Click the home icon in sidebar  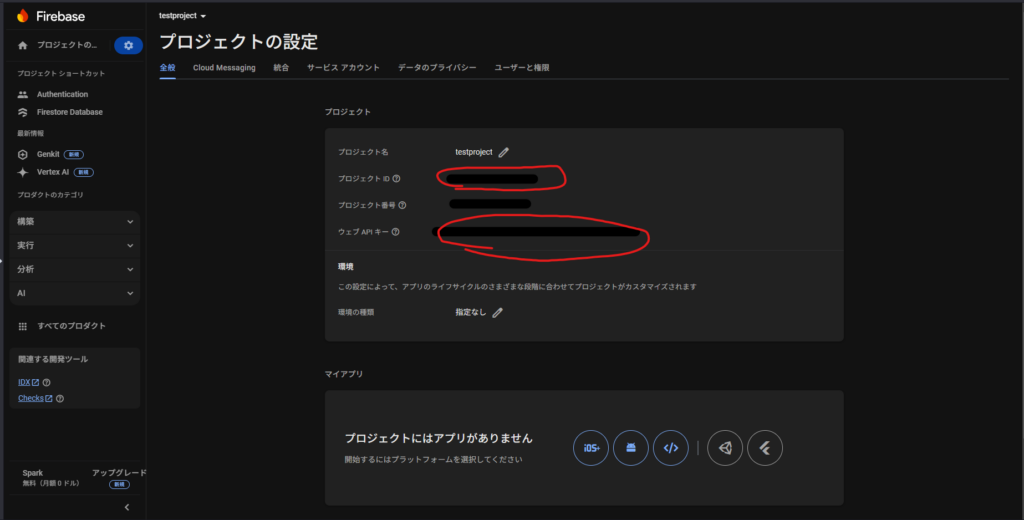[x=23, y=46]
